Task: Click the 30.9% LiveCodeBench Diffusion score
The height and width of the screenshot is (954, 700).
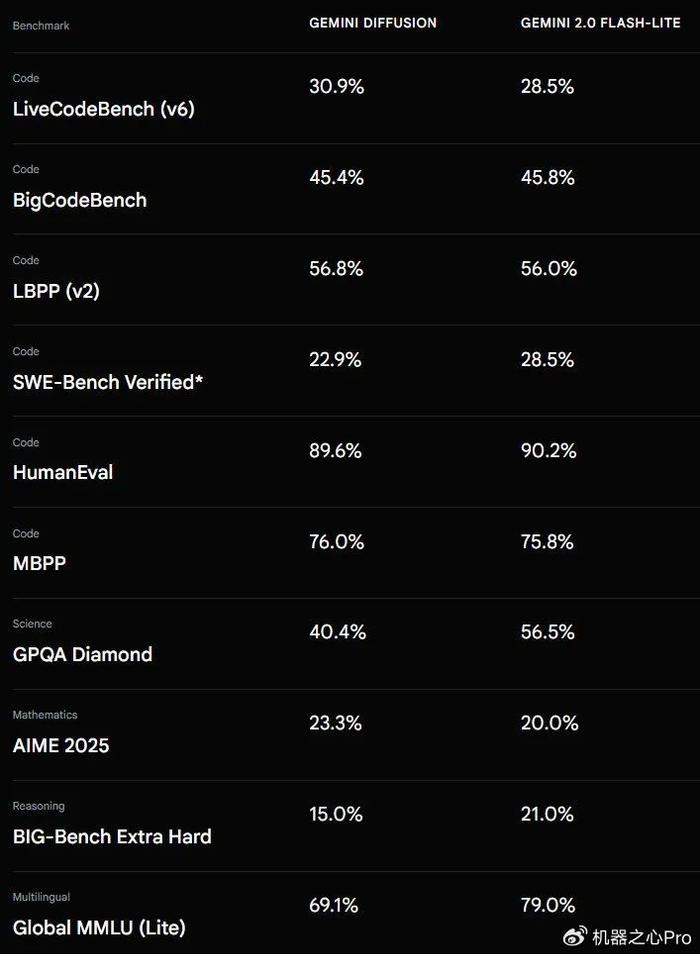Action: [x=336, y=86]
